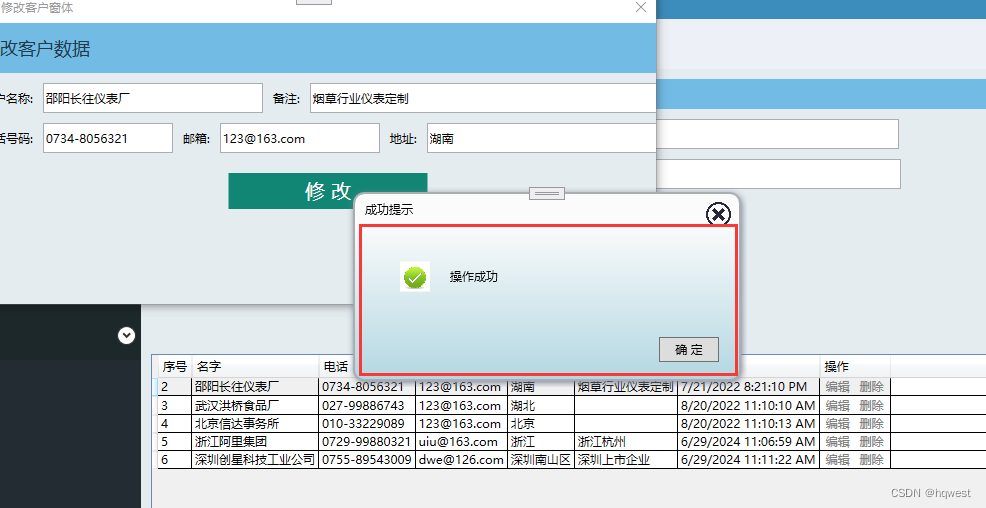Click 删除 for row 武汉洪桥食品厂
The width and height of the screenshot is (986, 508).
click(x=872, y=406)
